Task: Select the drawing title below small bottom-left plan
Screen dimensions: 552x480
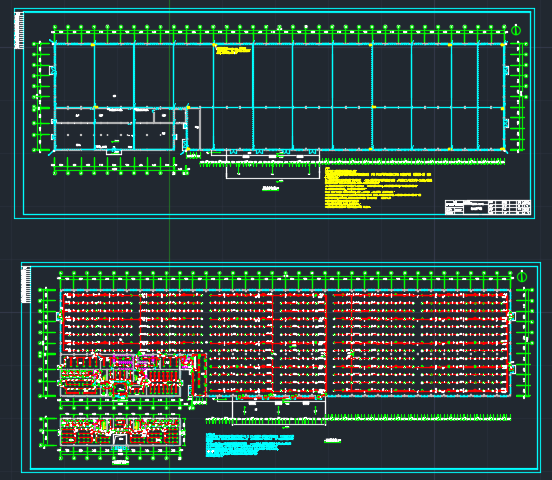Action: click(120, 462)
